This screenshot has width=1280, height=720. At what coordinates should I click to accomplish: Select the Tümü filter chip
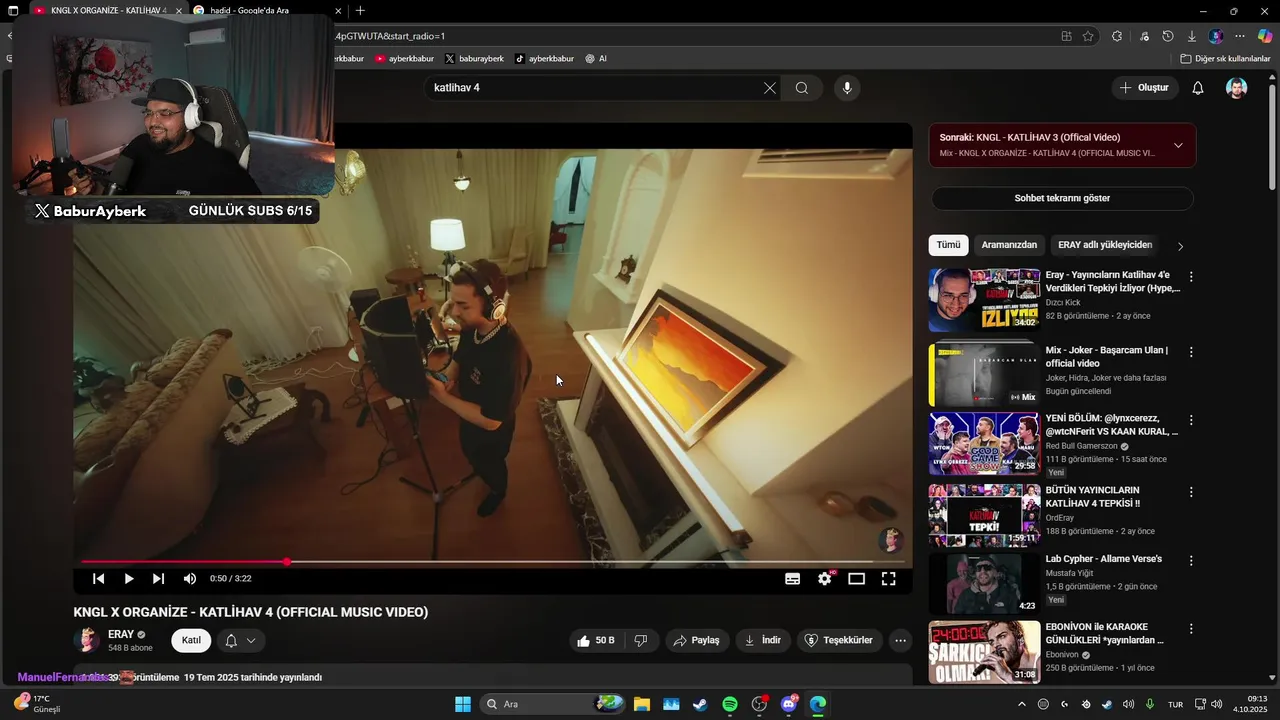948,245
